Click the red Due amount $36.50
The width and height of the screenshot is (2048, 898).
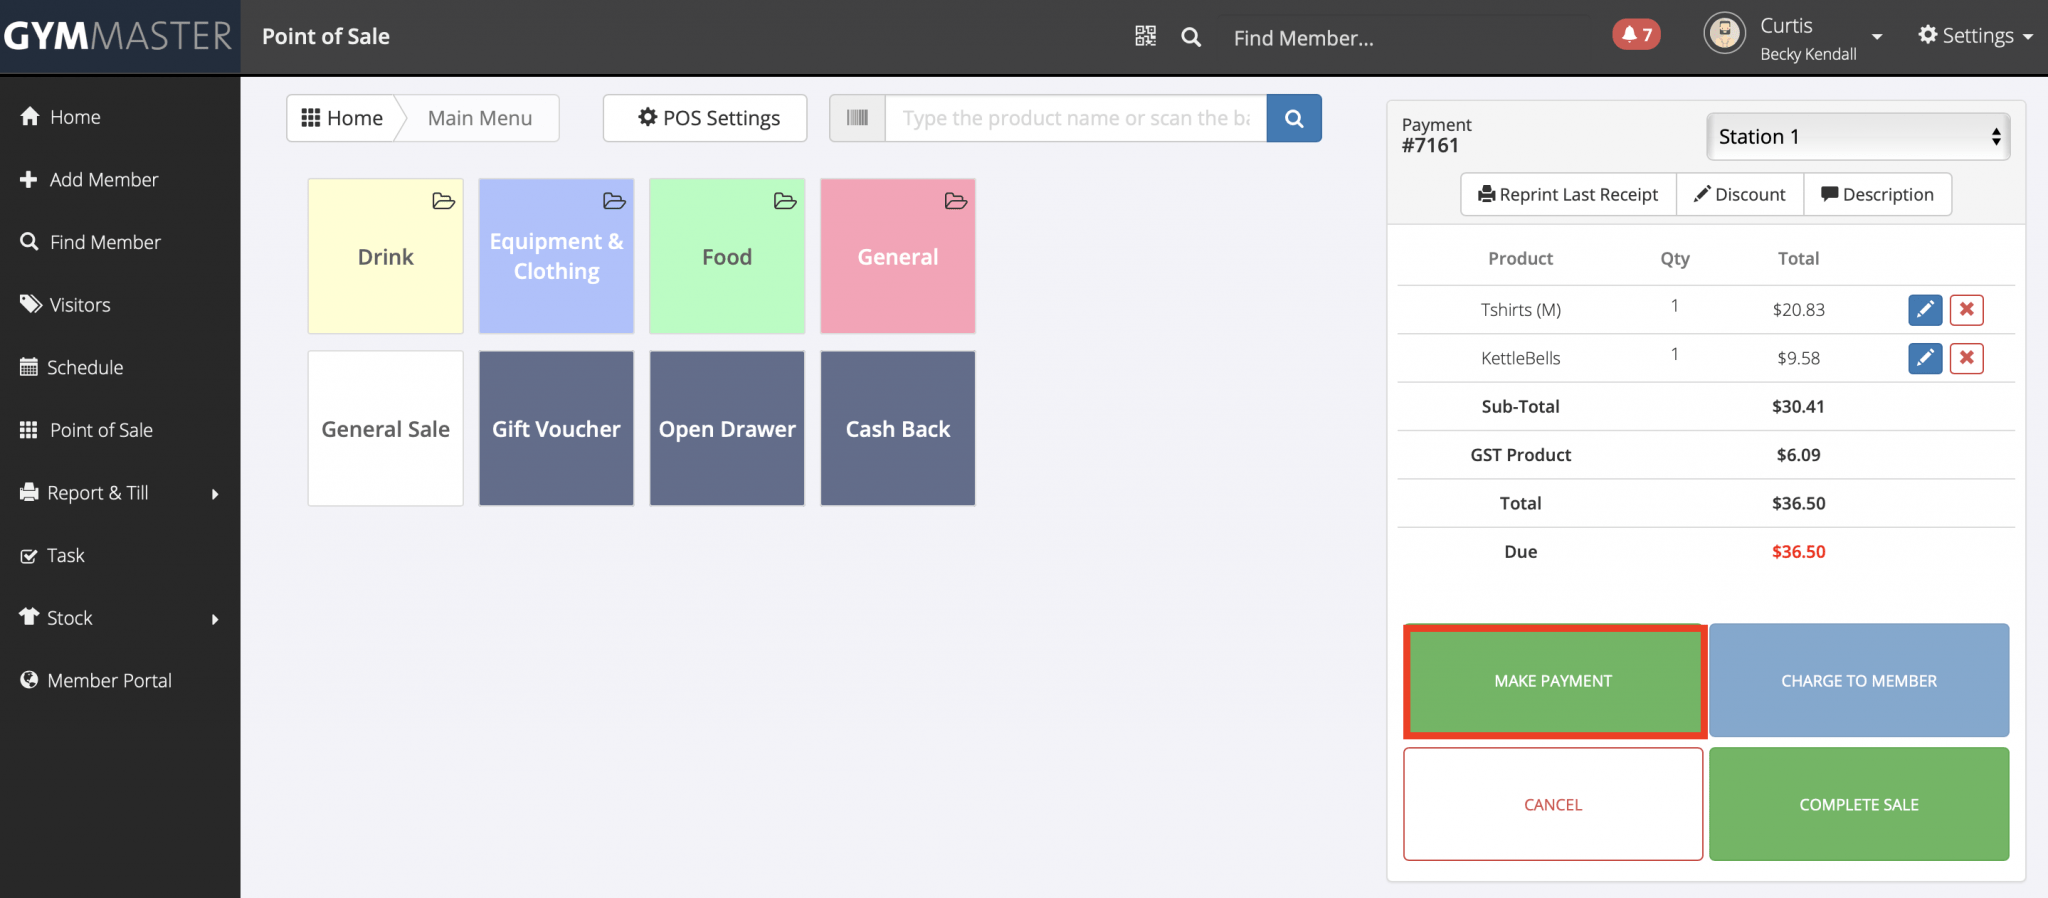pyautogui.click(x=1799, y=552)
